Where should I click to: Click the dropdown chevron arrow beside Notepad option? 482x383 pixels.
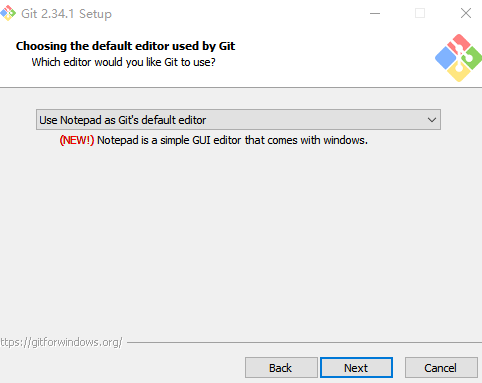(x=432, y=120)
